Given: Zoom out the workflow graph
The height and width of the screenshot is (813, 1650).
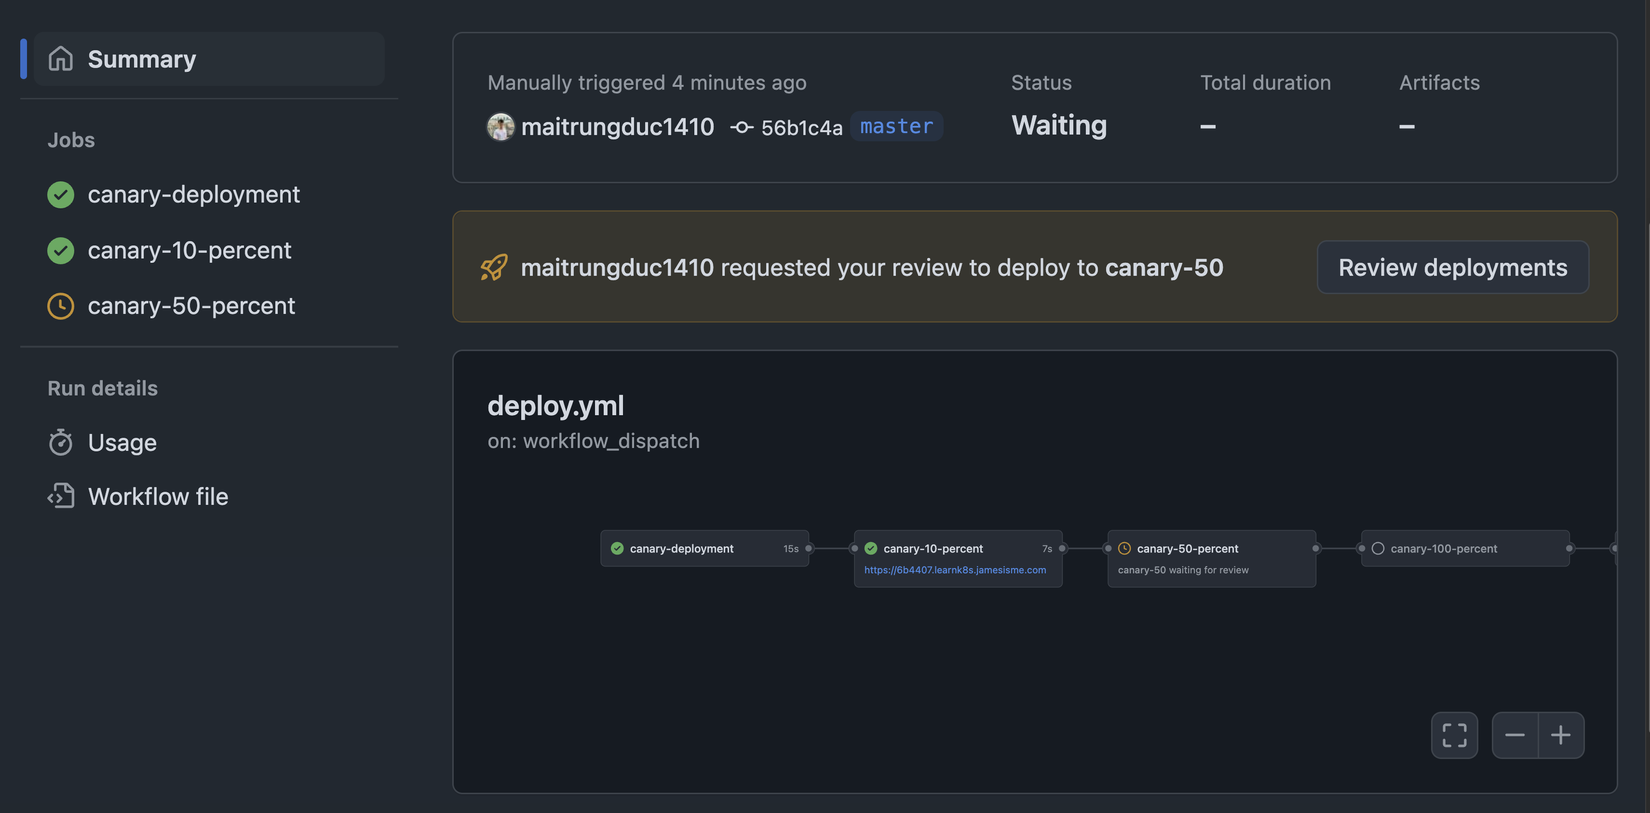Looking at the screenshot, I should 1515,735.
